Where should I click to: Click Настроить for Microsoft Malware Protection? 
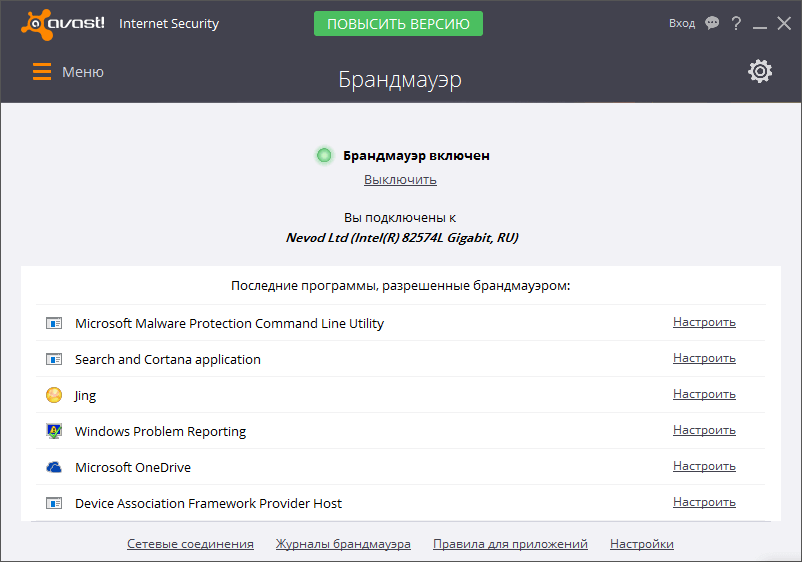click(x=704, y=322)
